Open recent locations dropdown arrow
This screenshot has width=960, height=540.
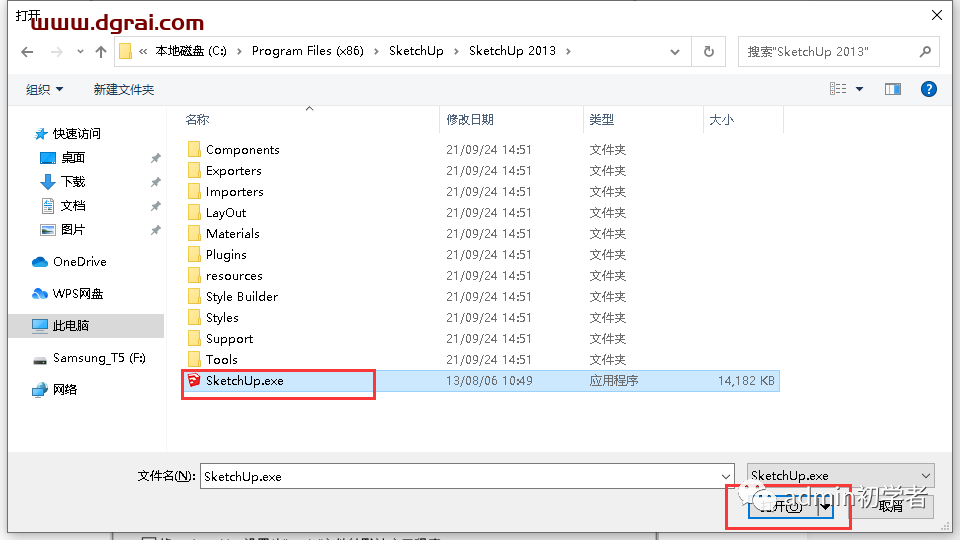pos(80,52)
